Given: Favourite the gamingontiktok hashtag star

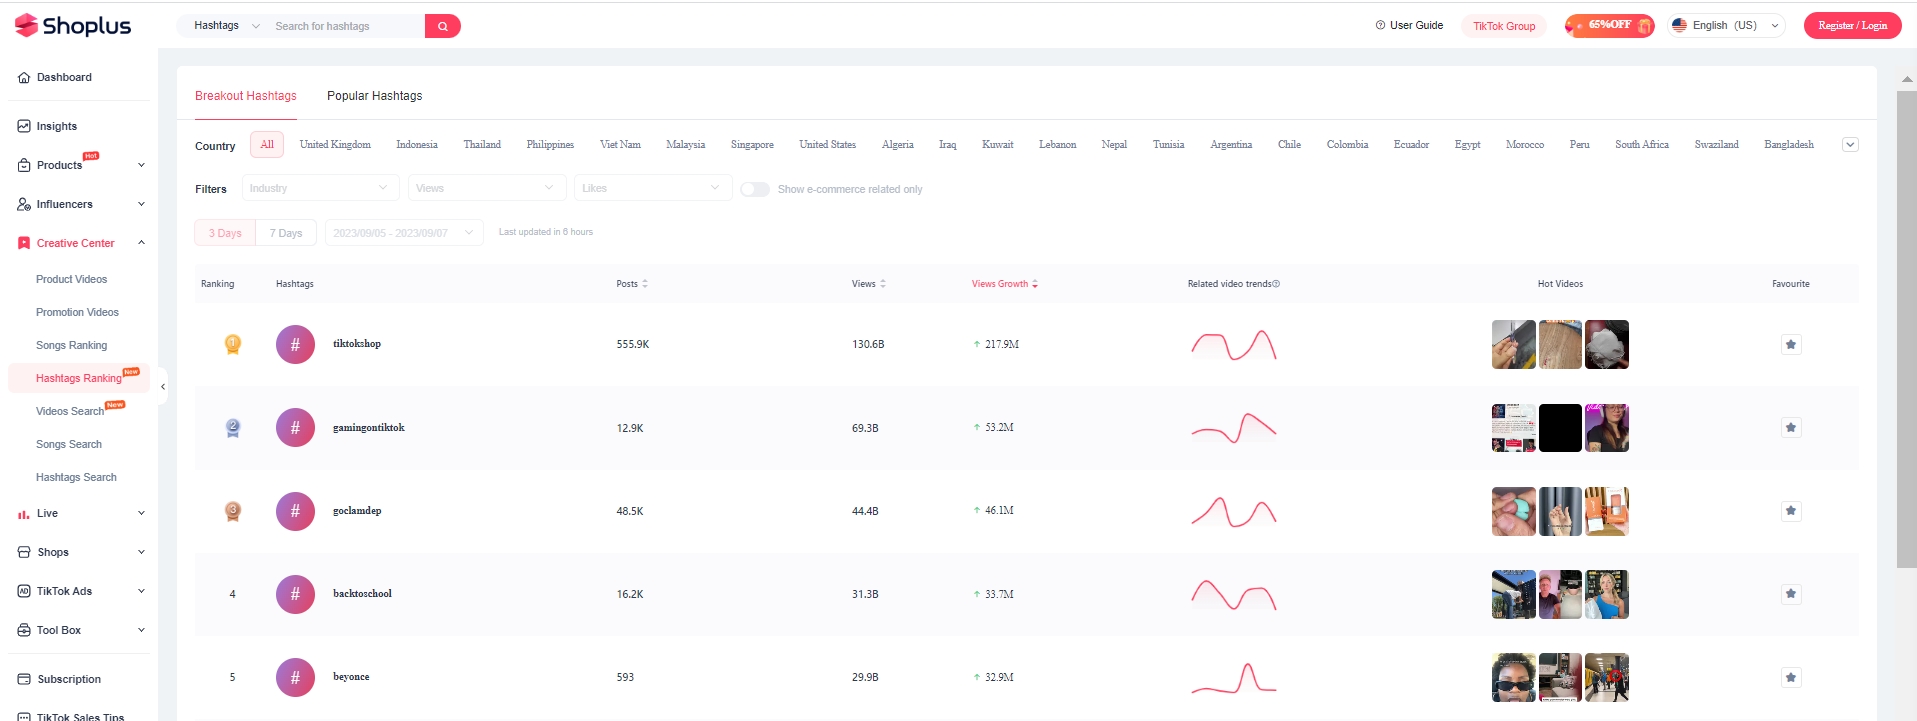Looking at the screenshot, I should (x=1791, y=427).
